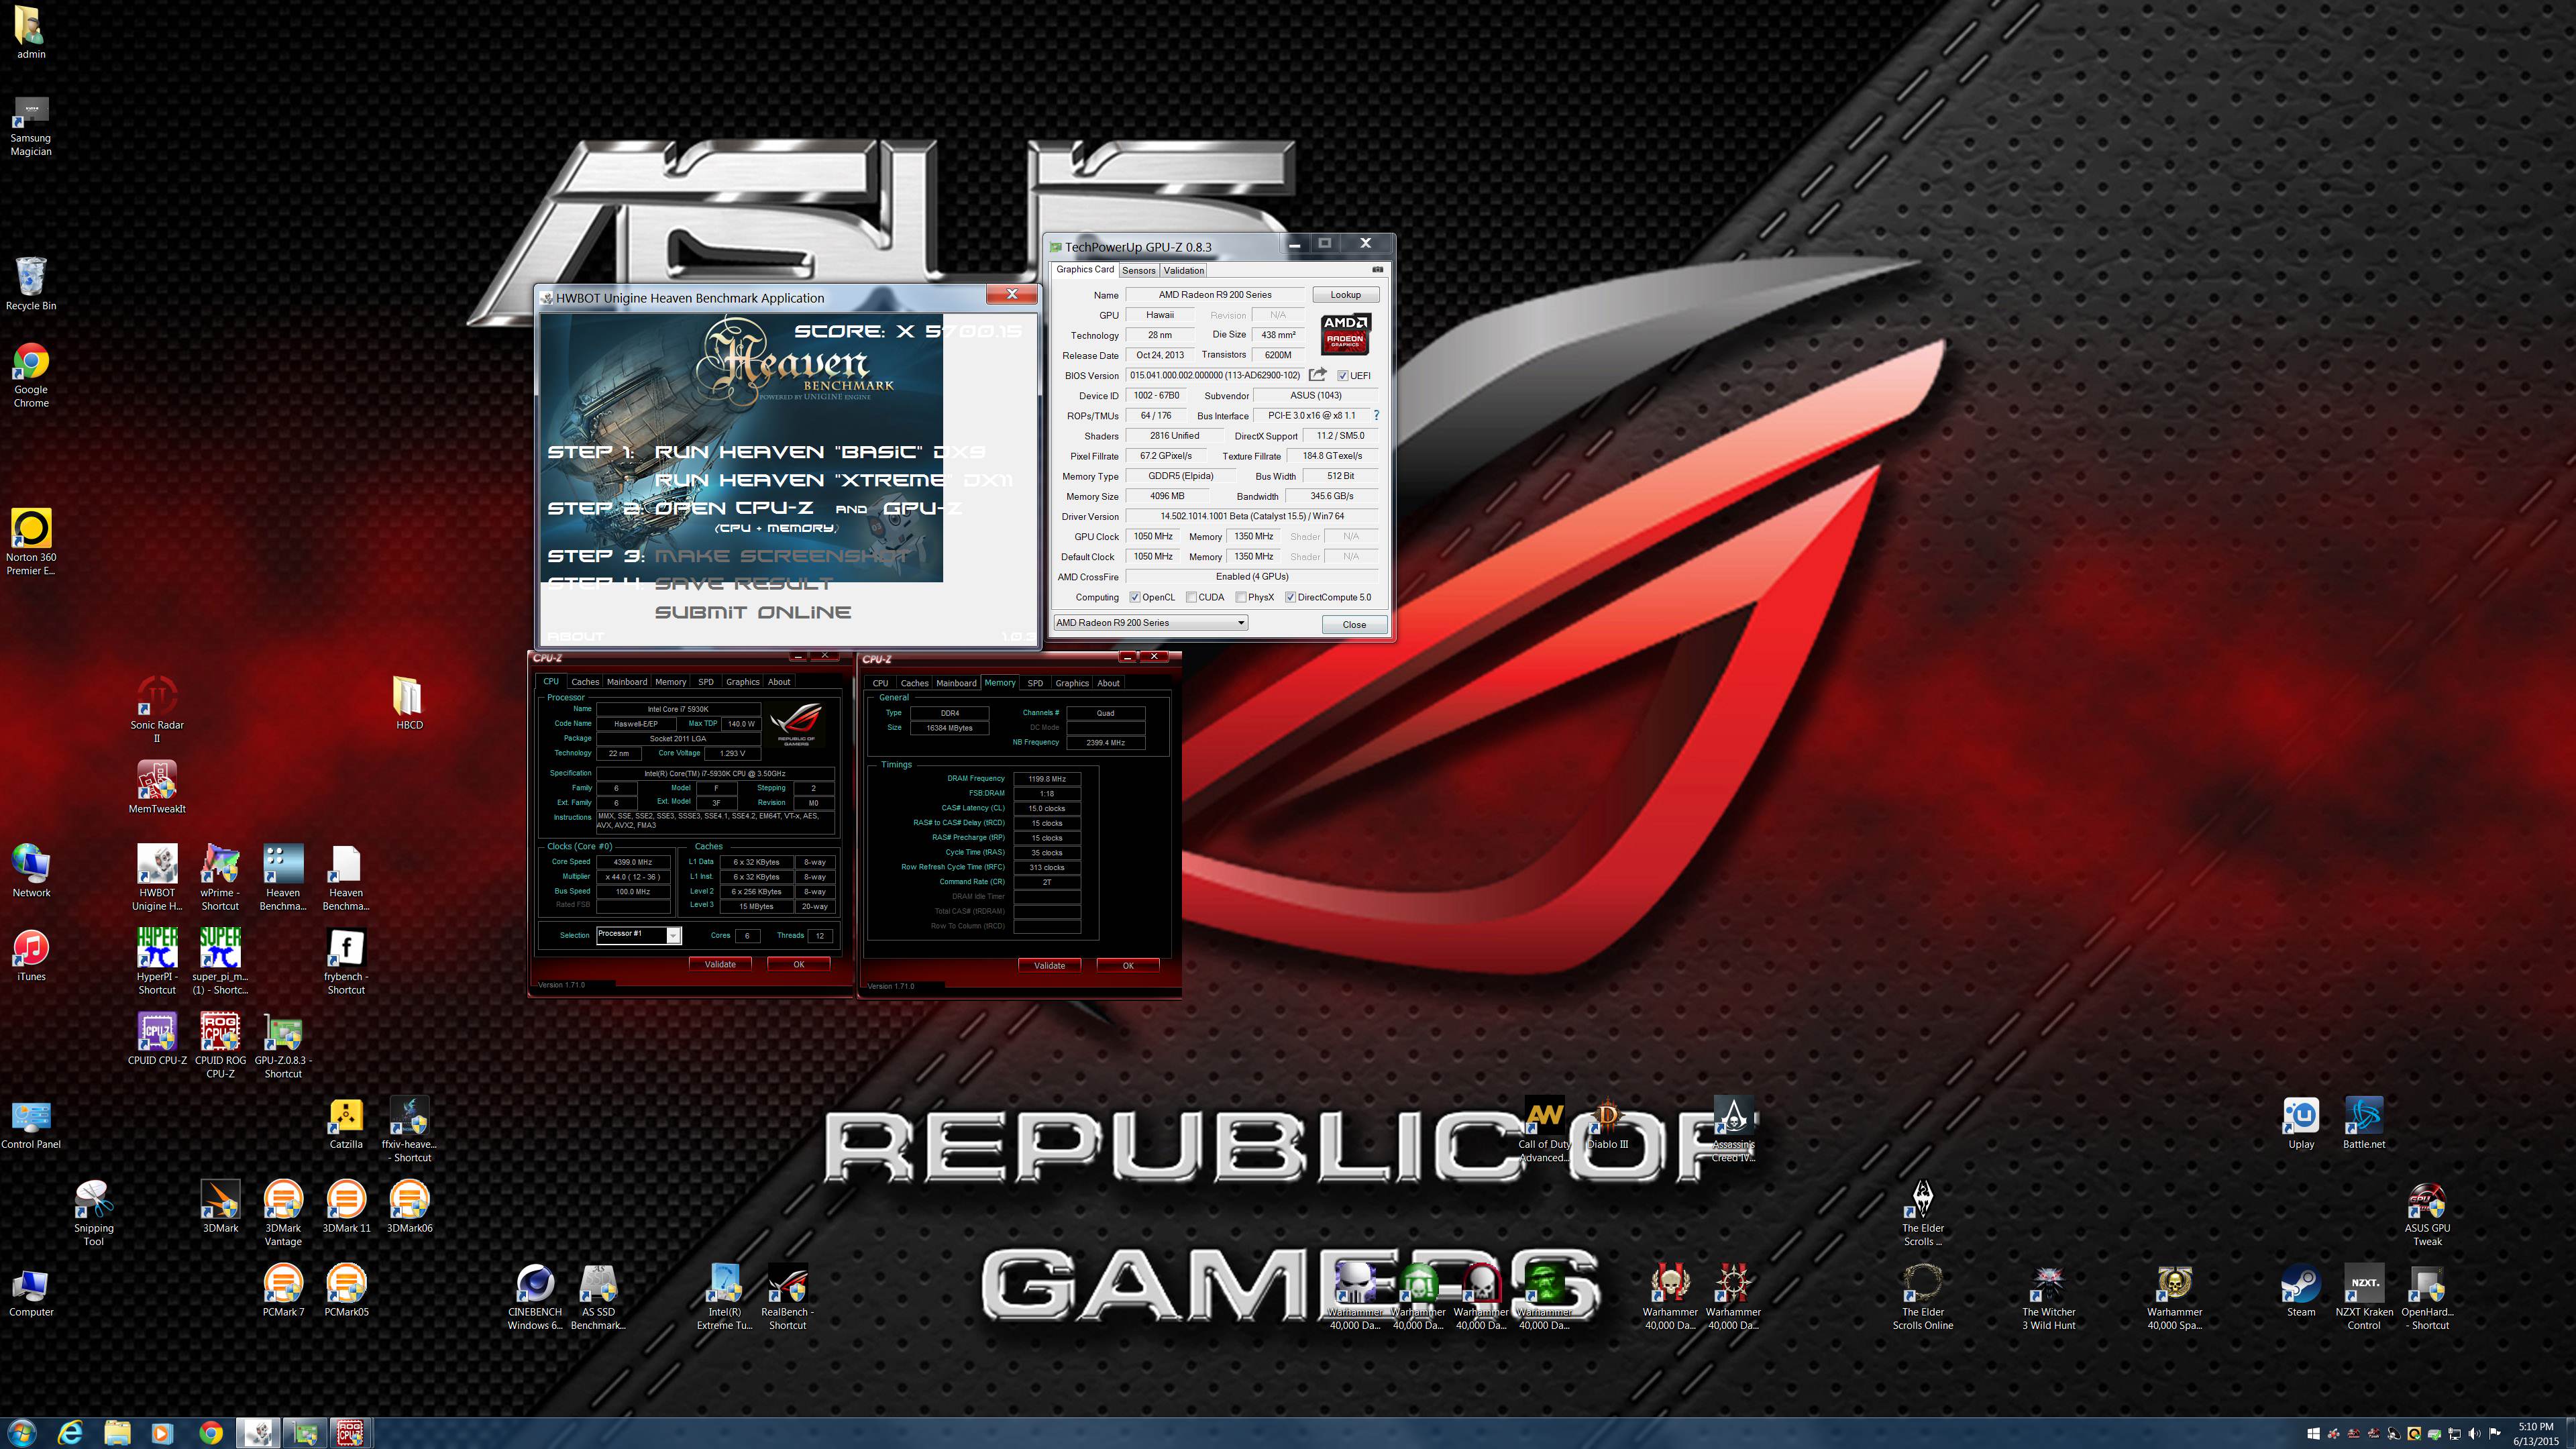Open GPU-Z.0.8.3 shortcut icon

tap(283, 1046)
